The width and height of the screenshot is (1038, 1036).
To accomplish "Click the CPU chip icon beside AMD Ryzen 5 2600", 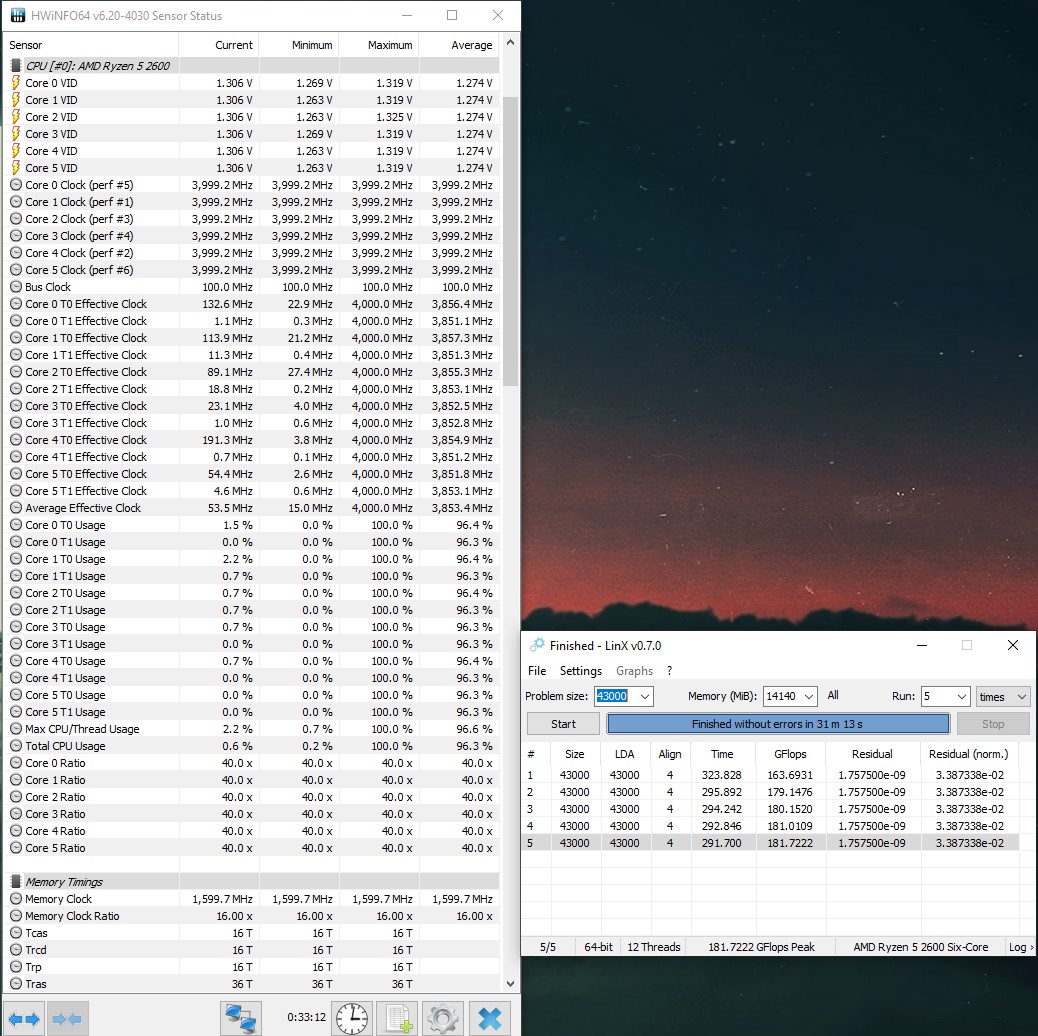I will pos(16,66).
